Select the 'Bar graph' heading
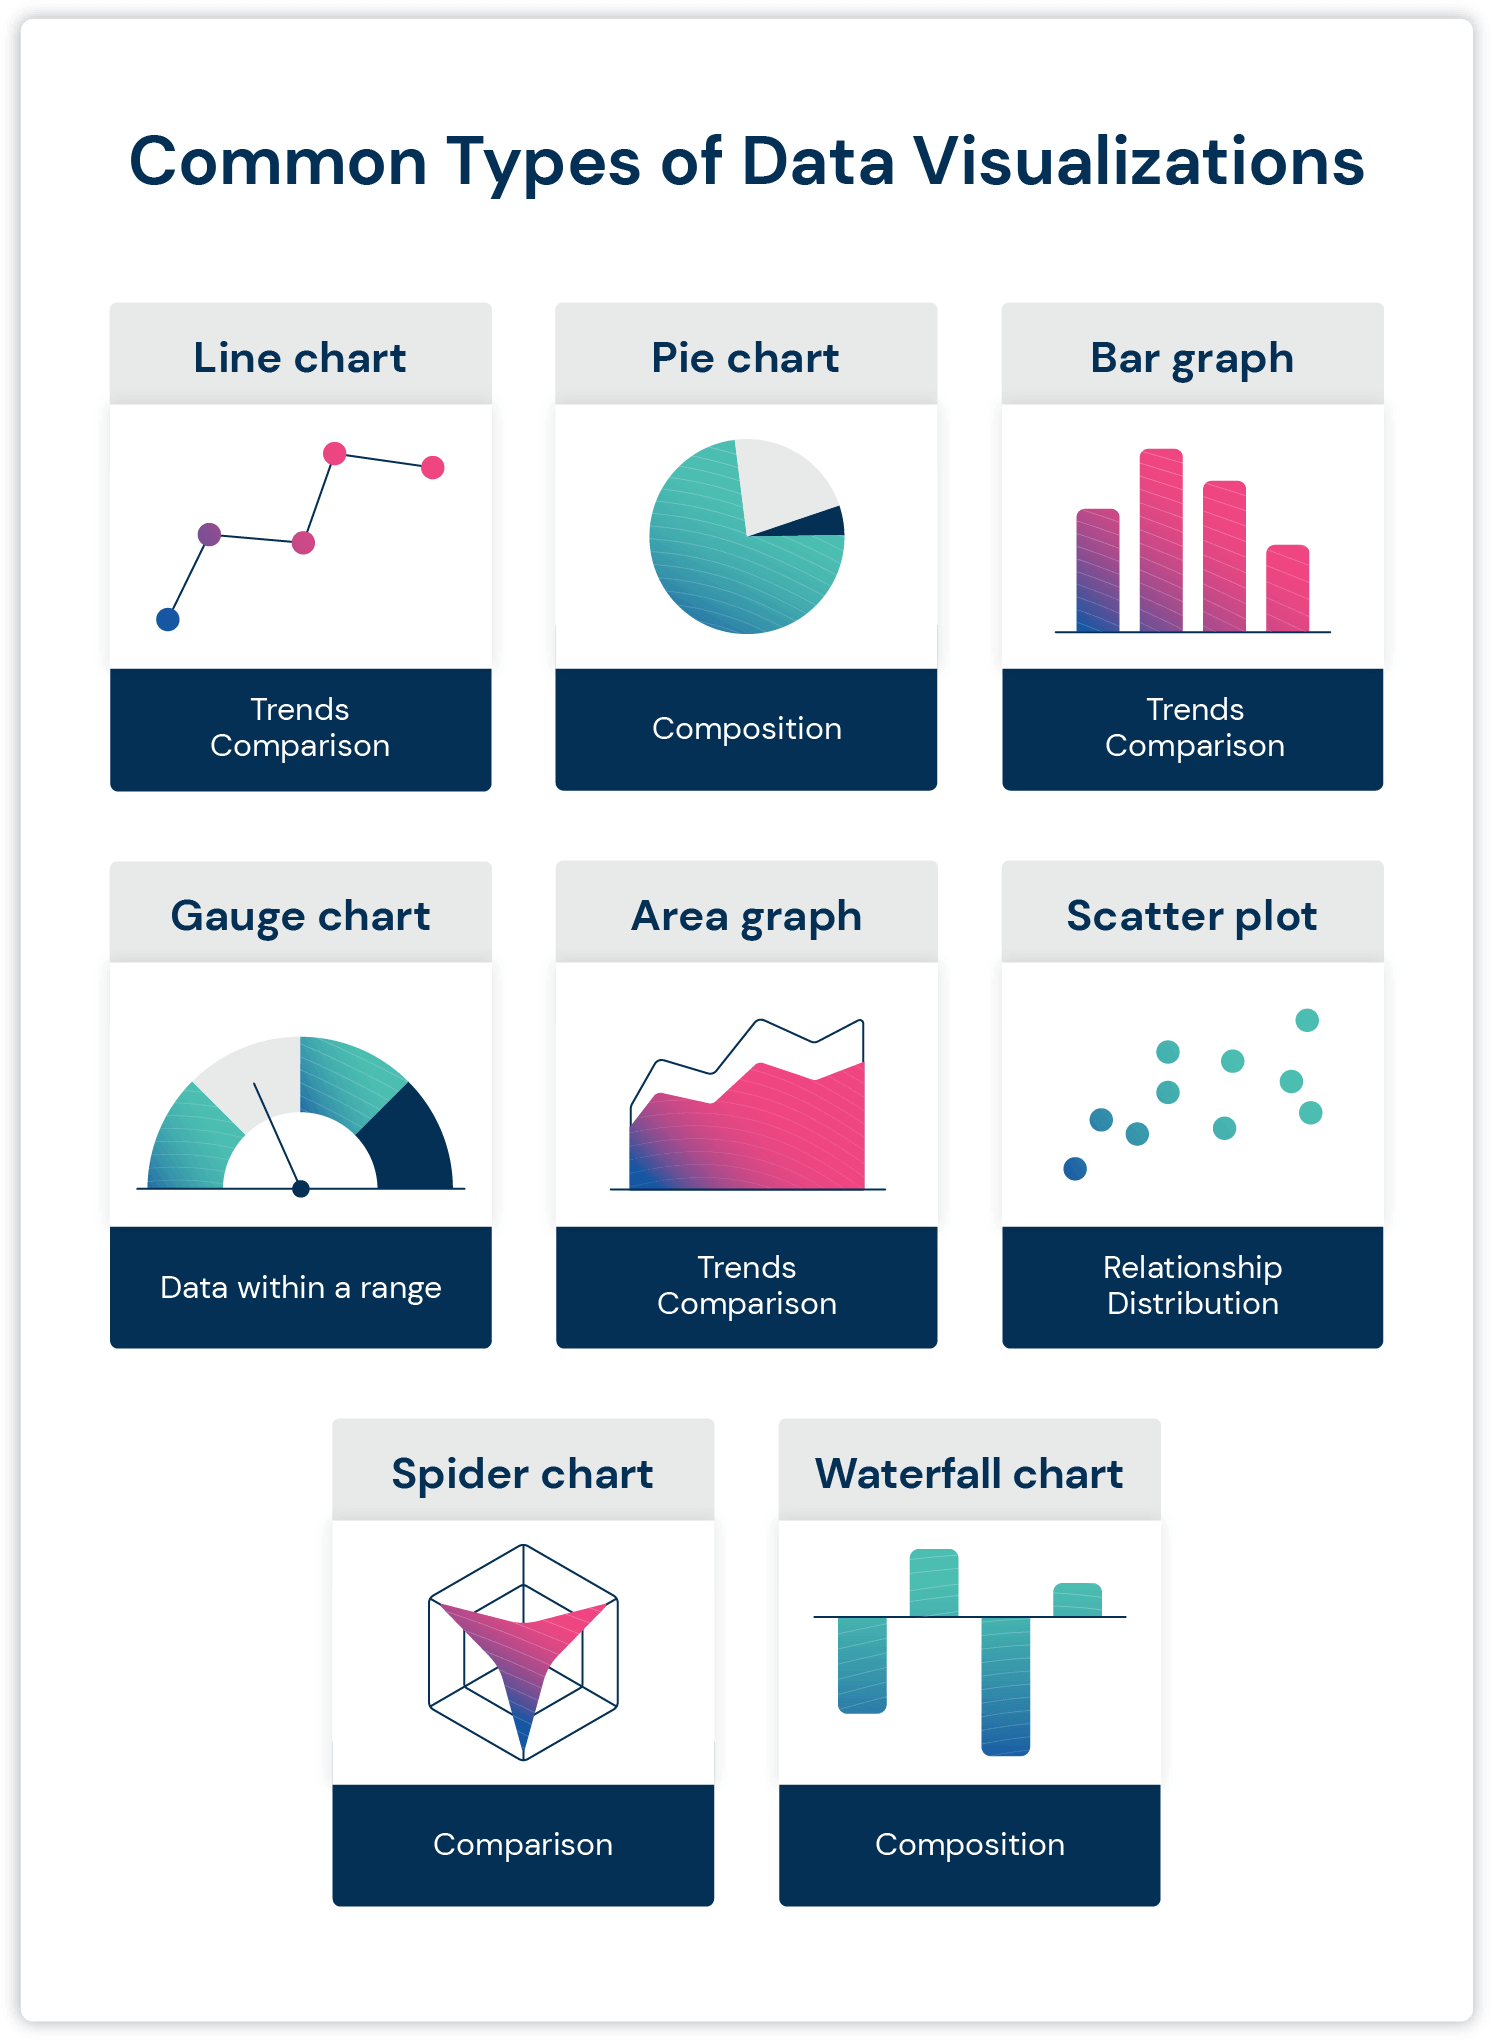Image resolution: width=1493 pixels, height=2041 pixels. (x=1192, y=358)
